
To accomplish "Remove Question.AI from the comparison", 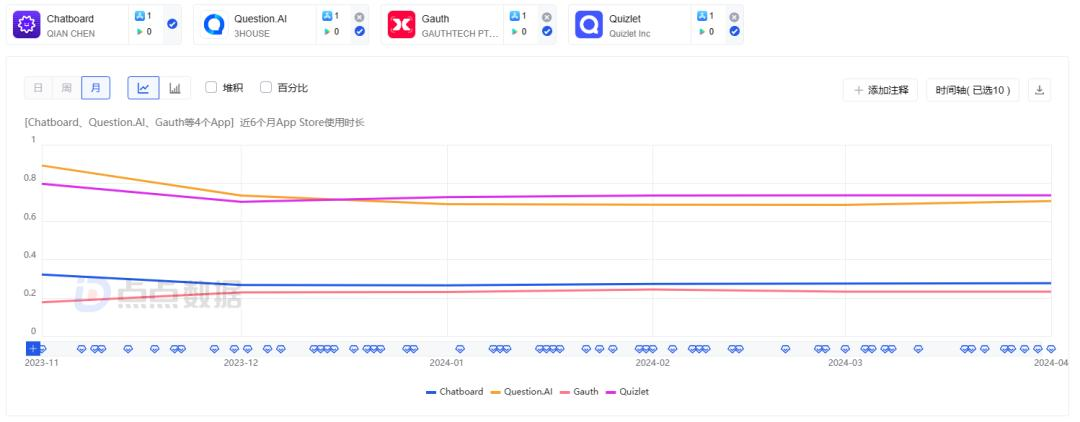I will point(360,17).
